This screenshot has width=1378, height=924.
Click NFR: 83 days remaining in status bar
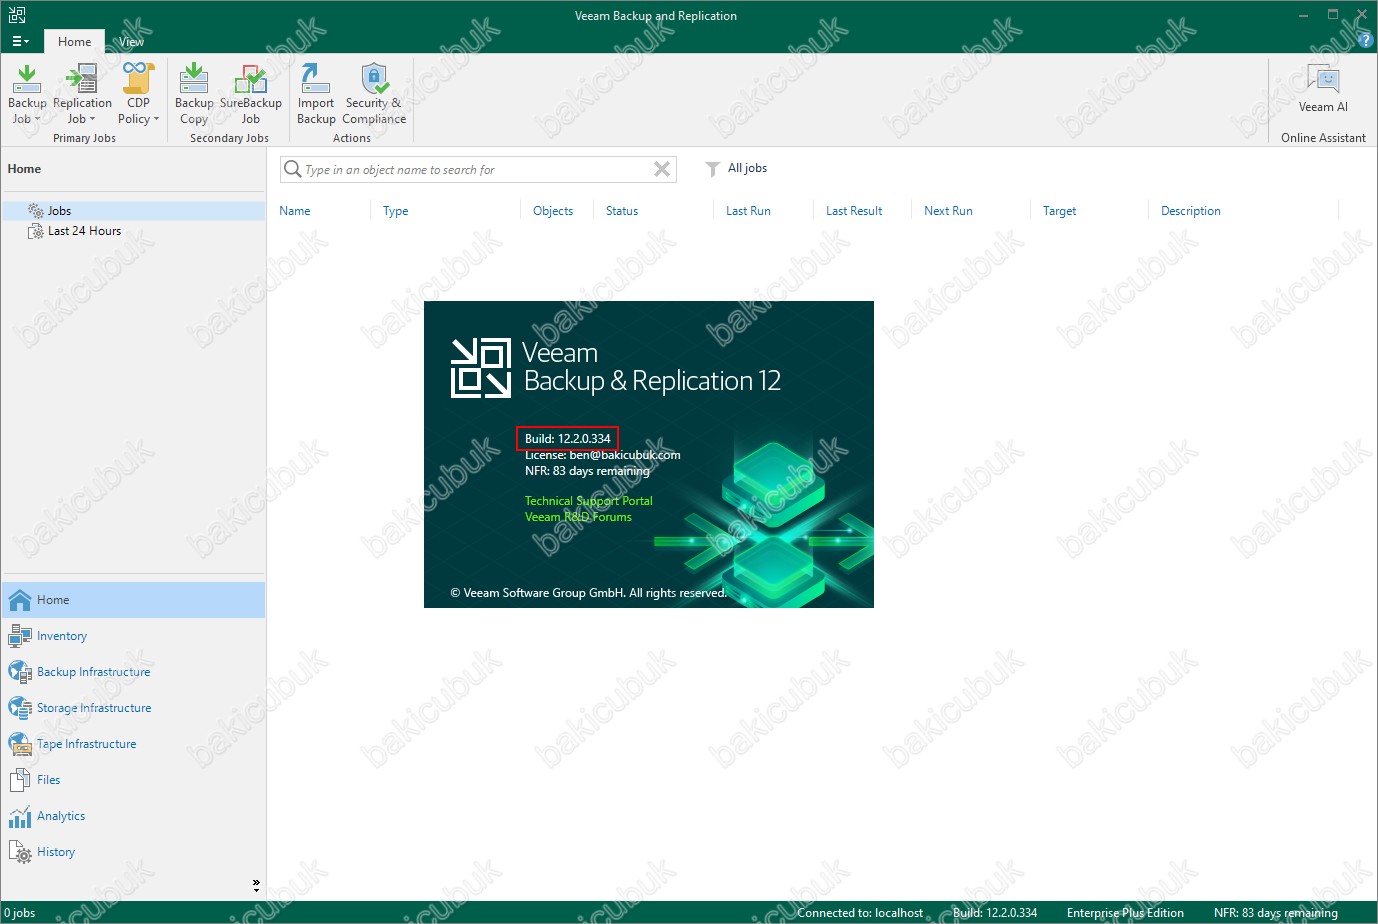pos(1275,913)
